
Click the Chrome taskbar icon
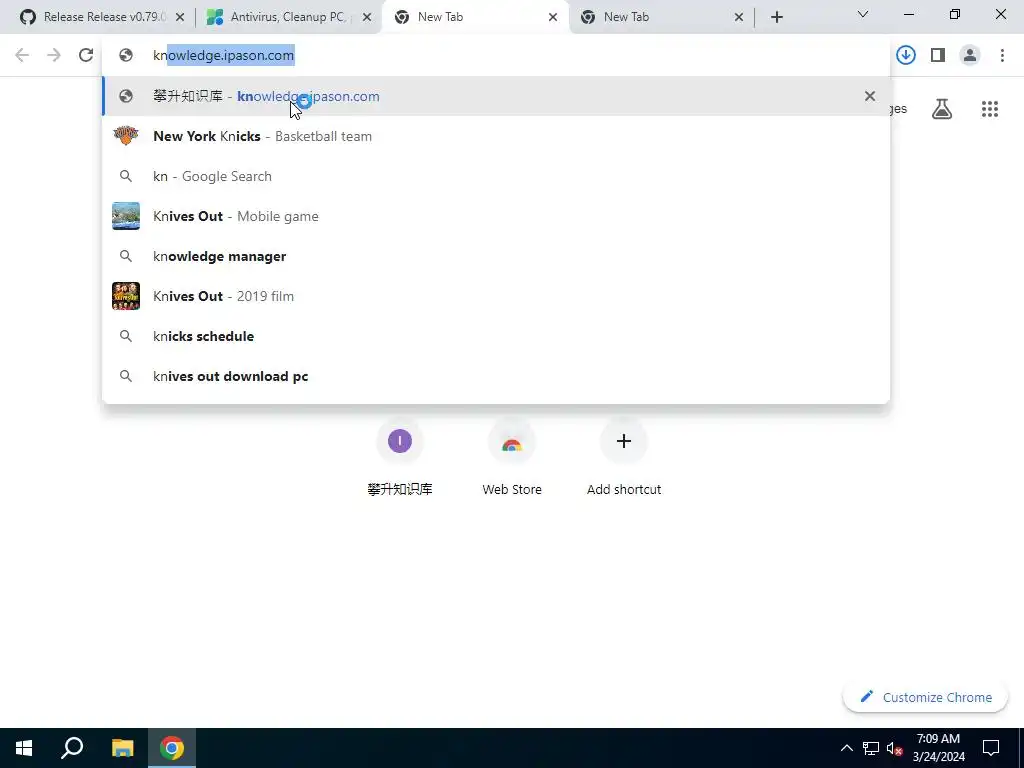[x=172, y=748]
